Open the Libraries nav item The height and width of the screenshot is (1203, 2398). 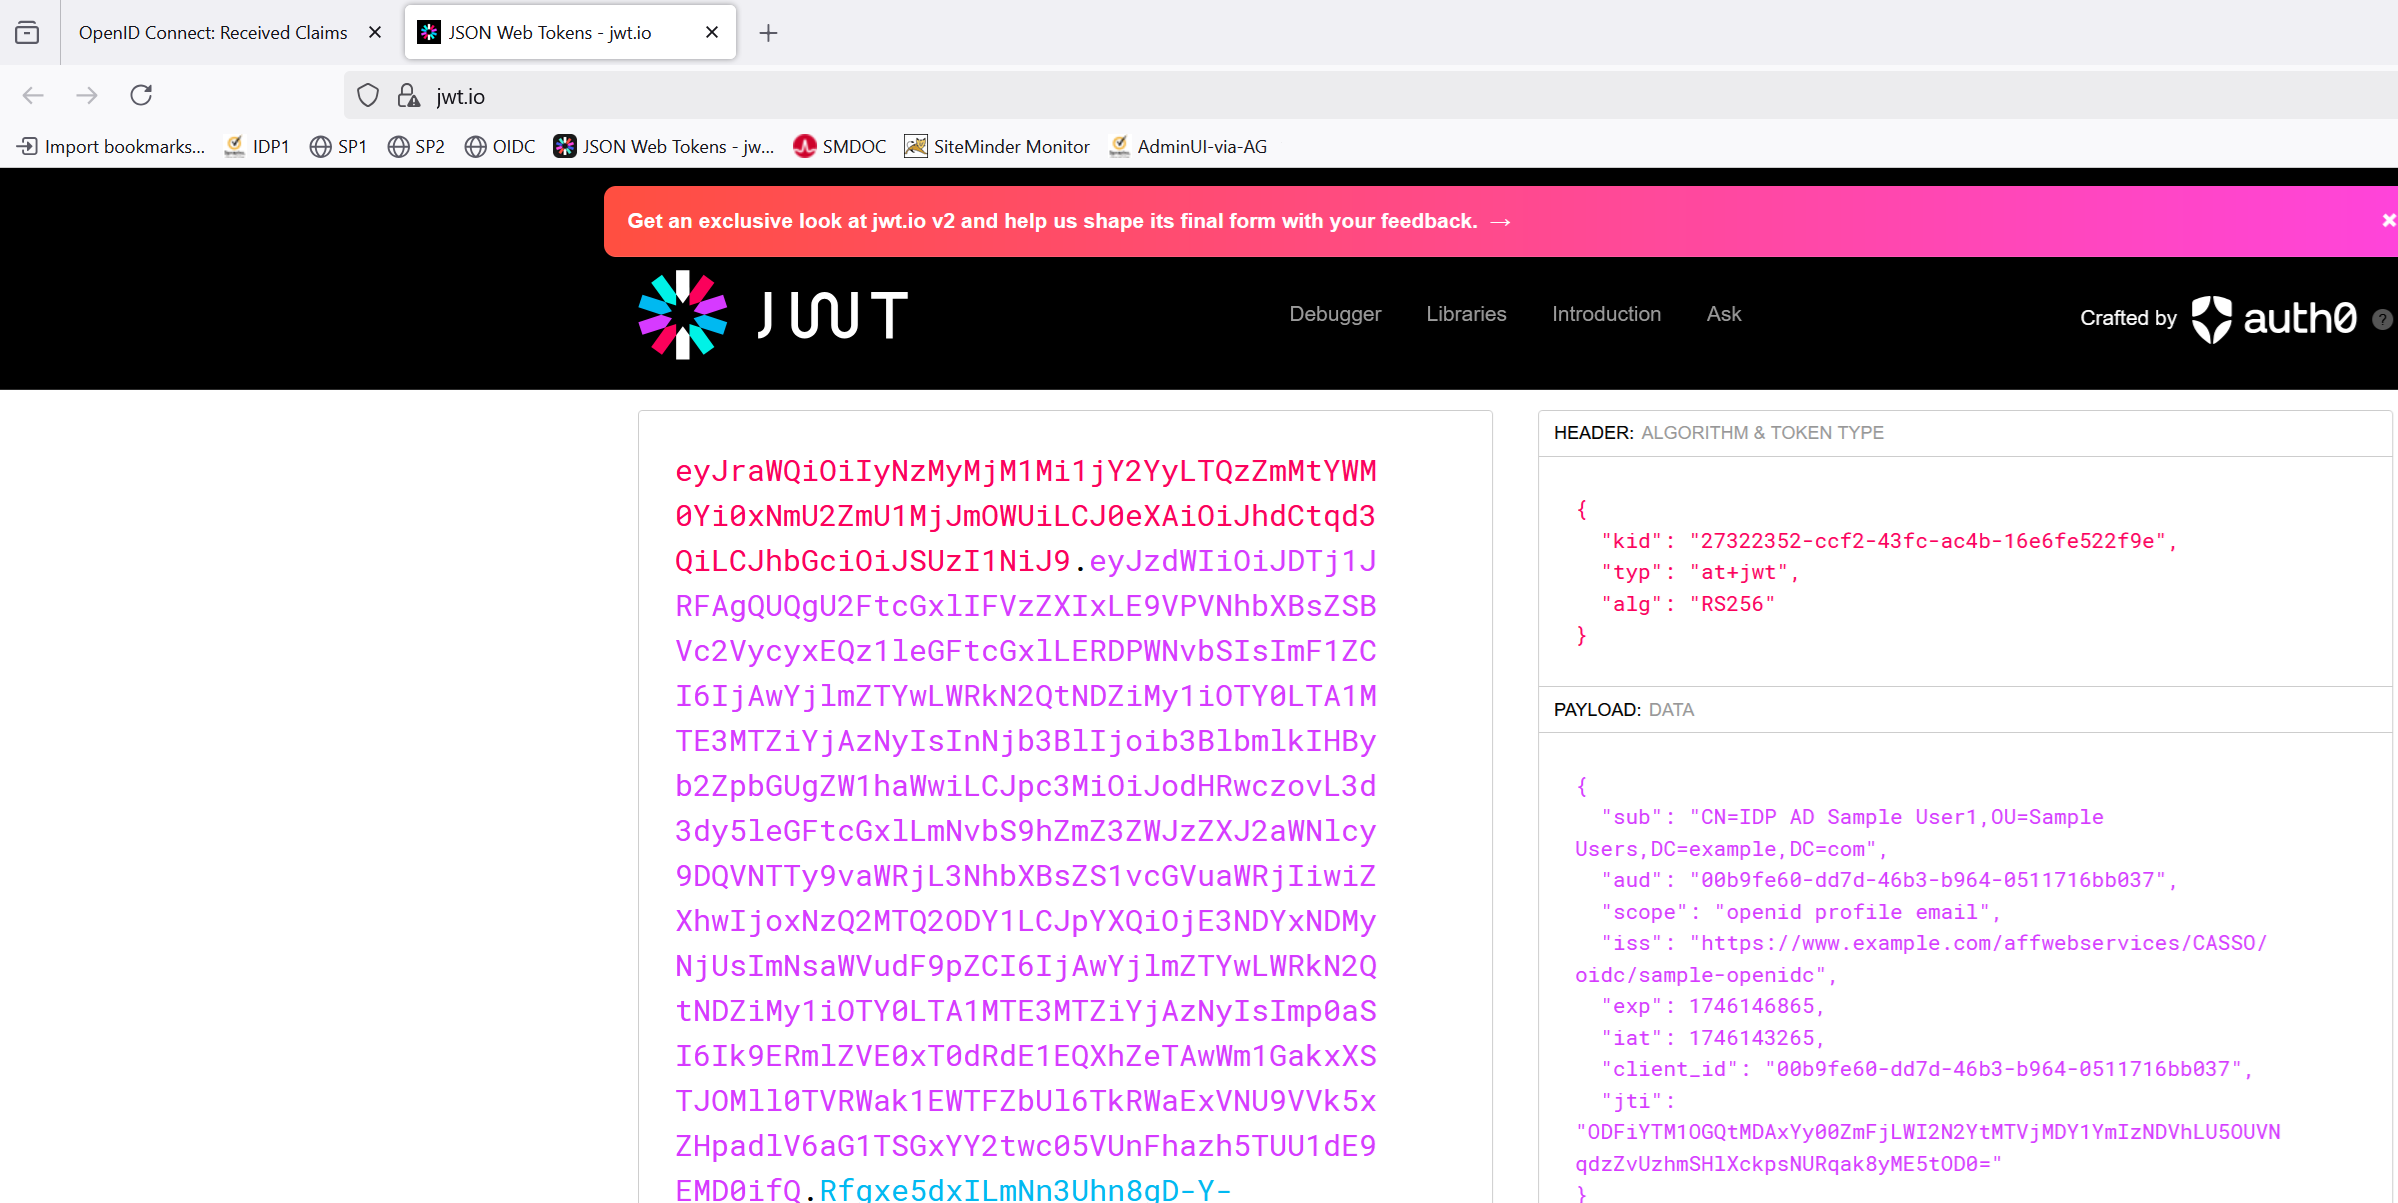[x=1466, y=314]
